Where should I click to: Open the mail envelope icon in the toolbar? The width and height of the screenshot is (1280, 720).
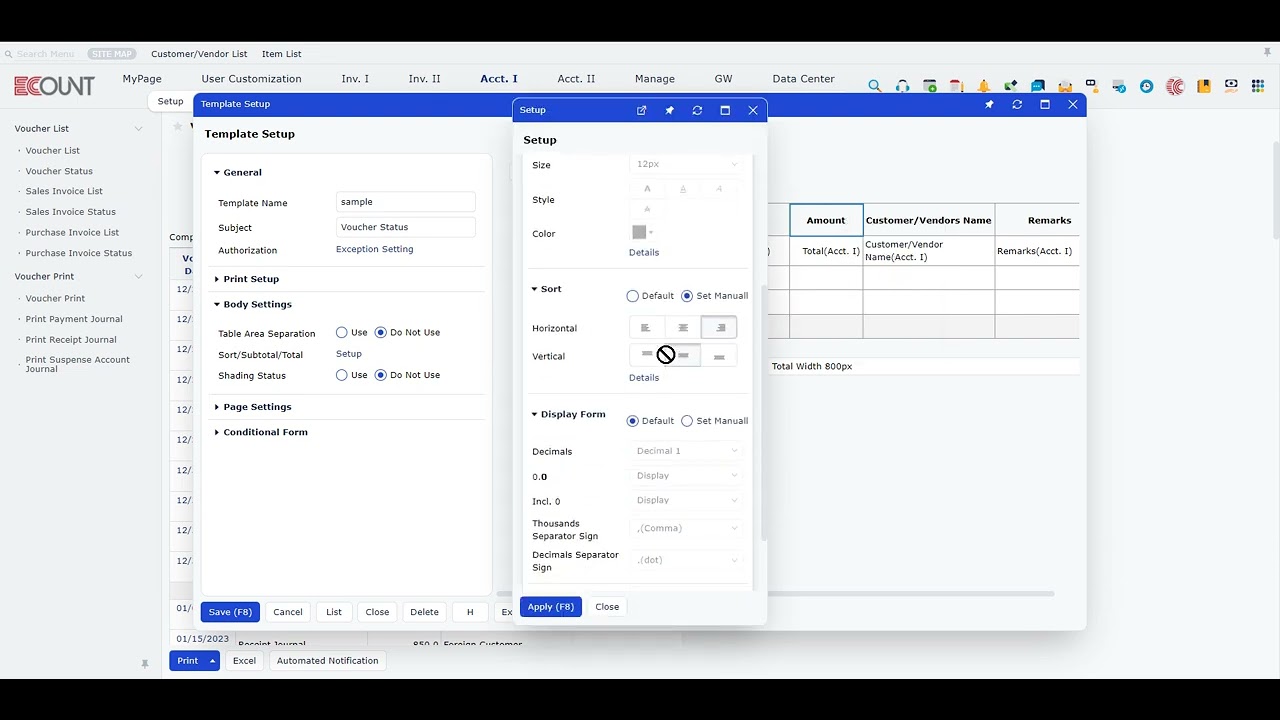[1065, 86]
